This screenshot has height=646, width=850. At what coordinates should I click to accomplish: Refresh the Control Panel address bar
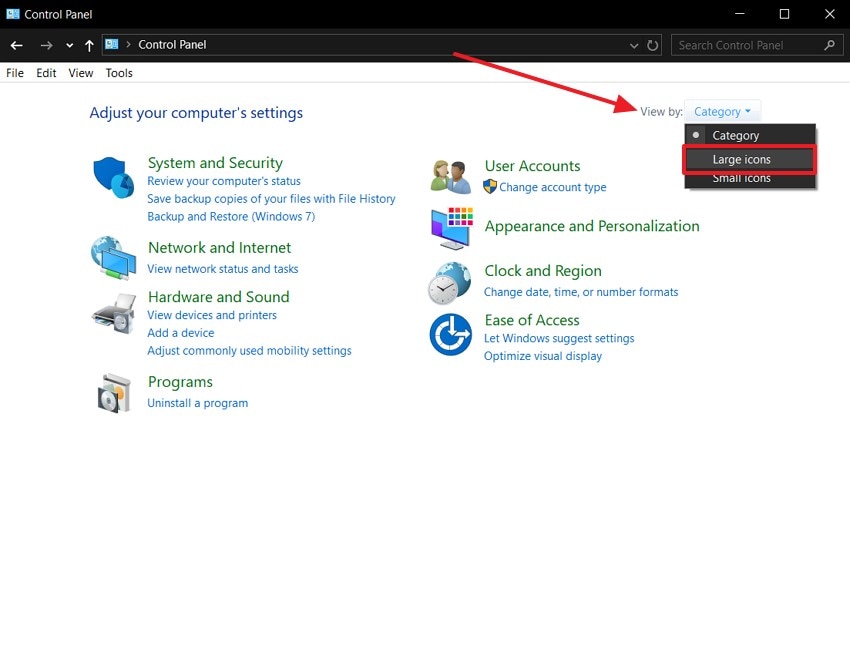pos(653,46)
